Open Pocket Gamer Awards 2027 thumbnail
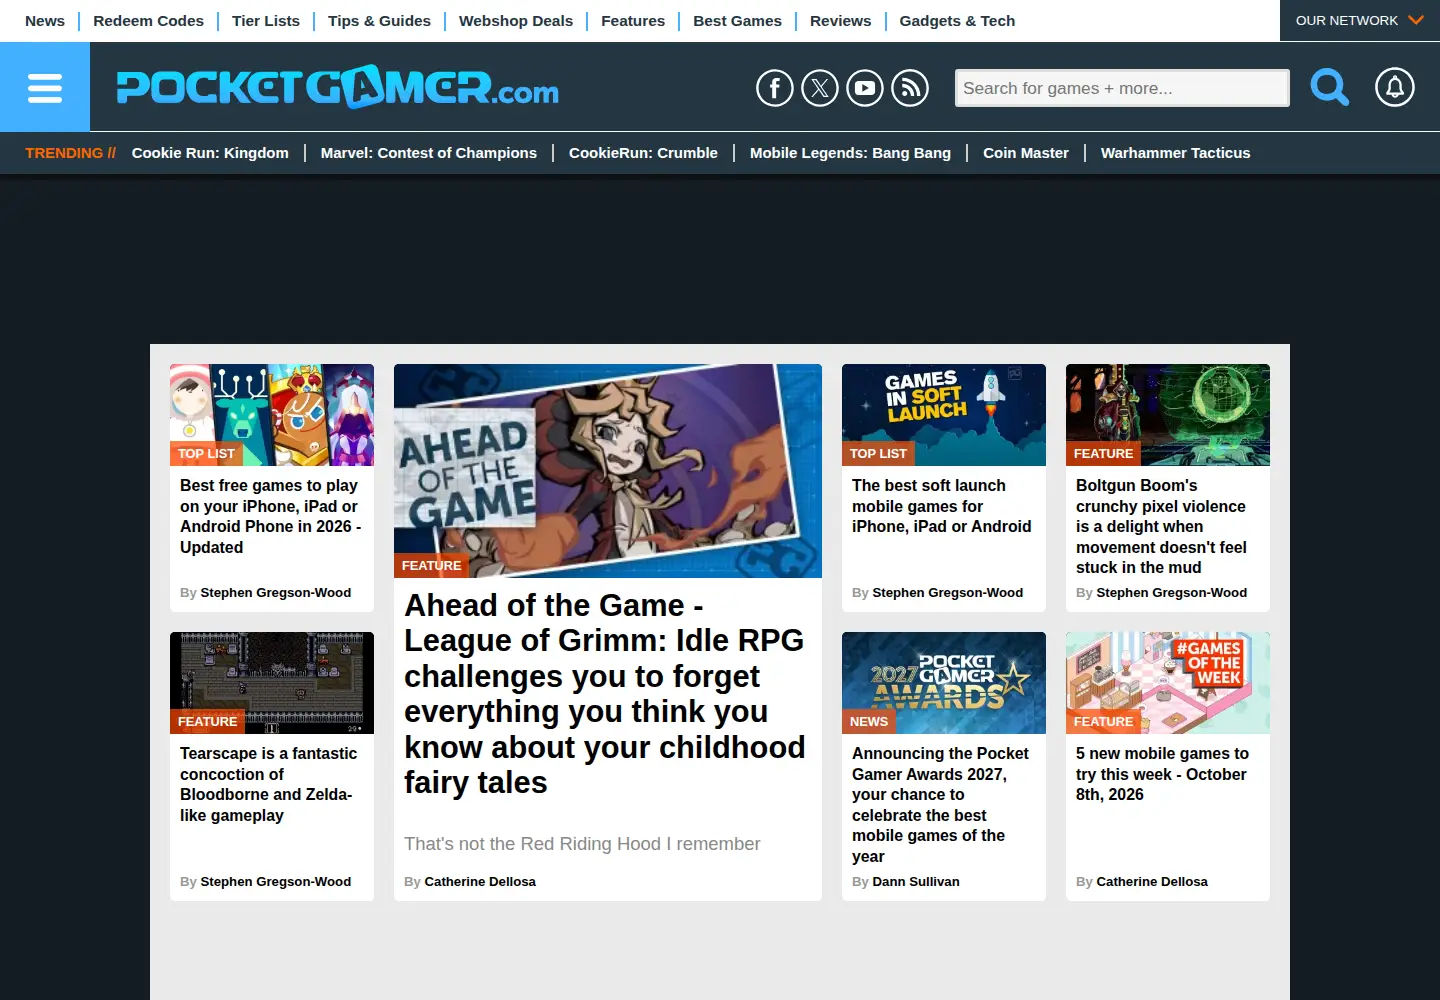1440x1000 pixels. coord(944,683)
